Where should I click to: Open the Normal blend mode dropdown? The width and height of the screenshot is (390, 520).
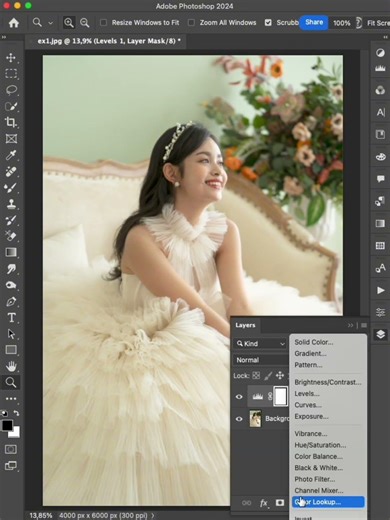pos(260,360)
